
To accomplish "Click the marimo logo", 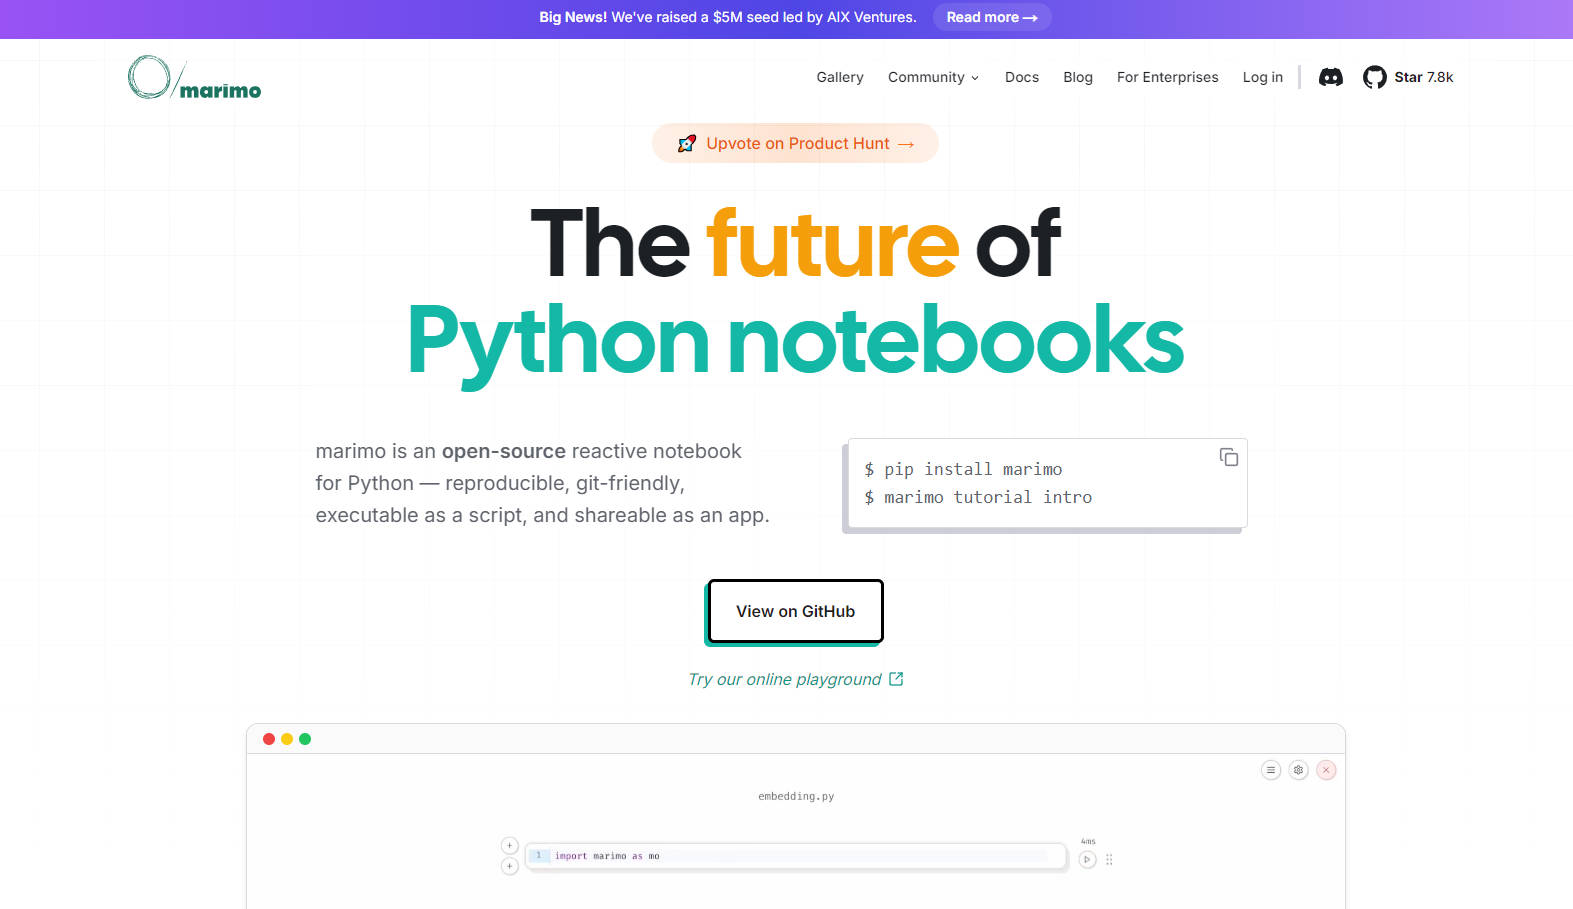I will (194, 78).
